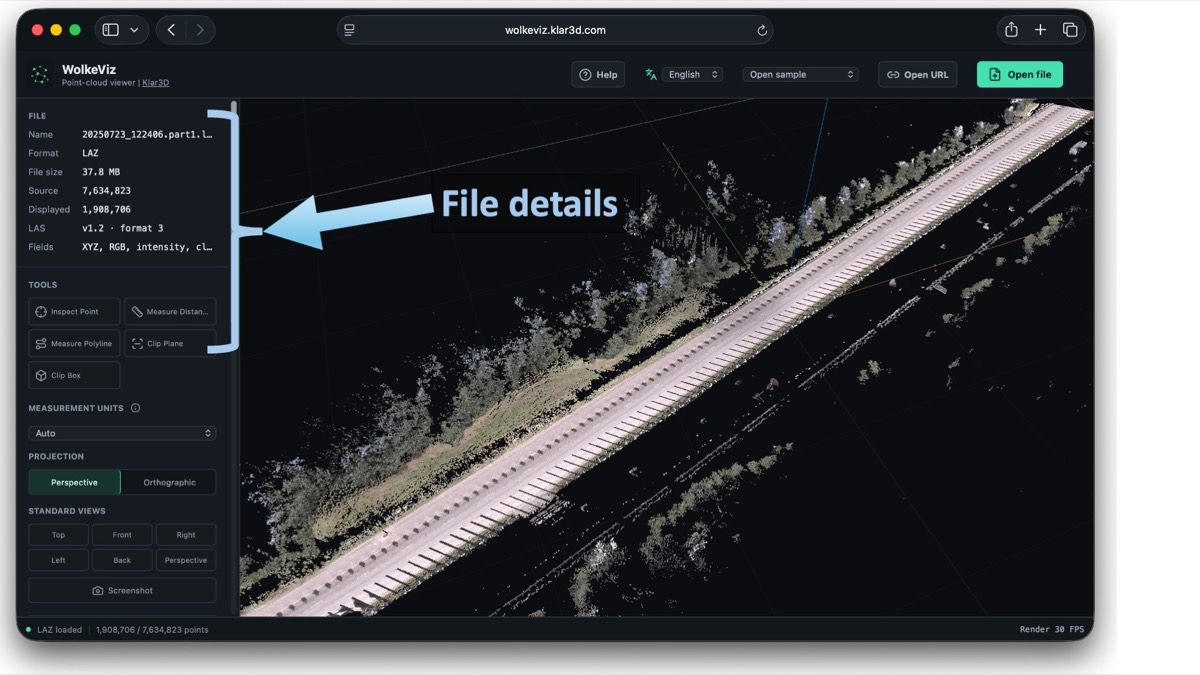Set standard view to Left
The height and width of the screenshot is (675, 1200).
coord(58,560)
